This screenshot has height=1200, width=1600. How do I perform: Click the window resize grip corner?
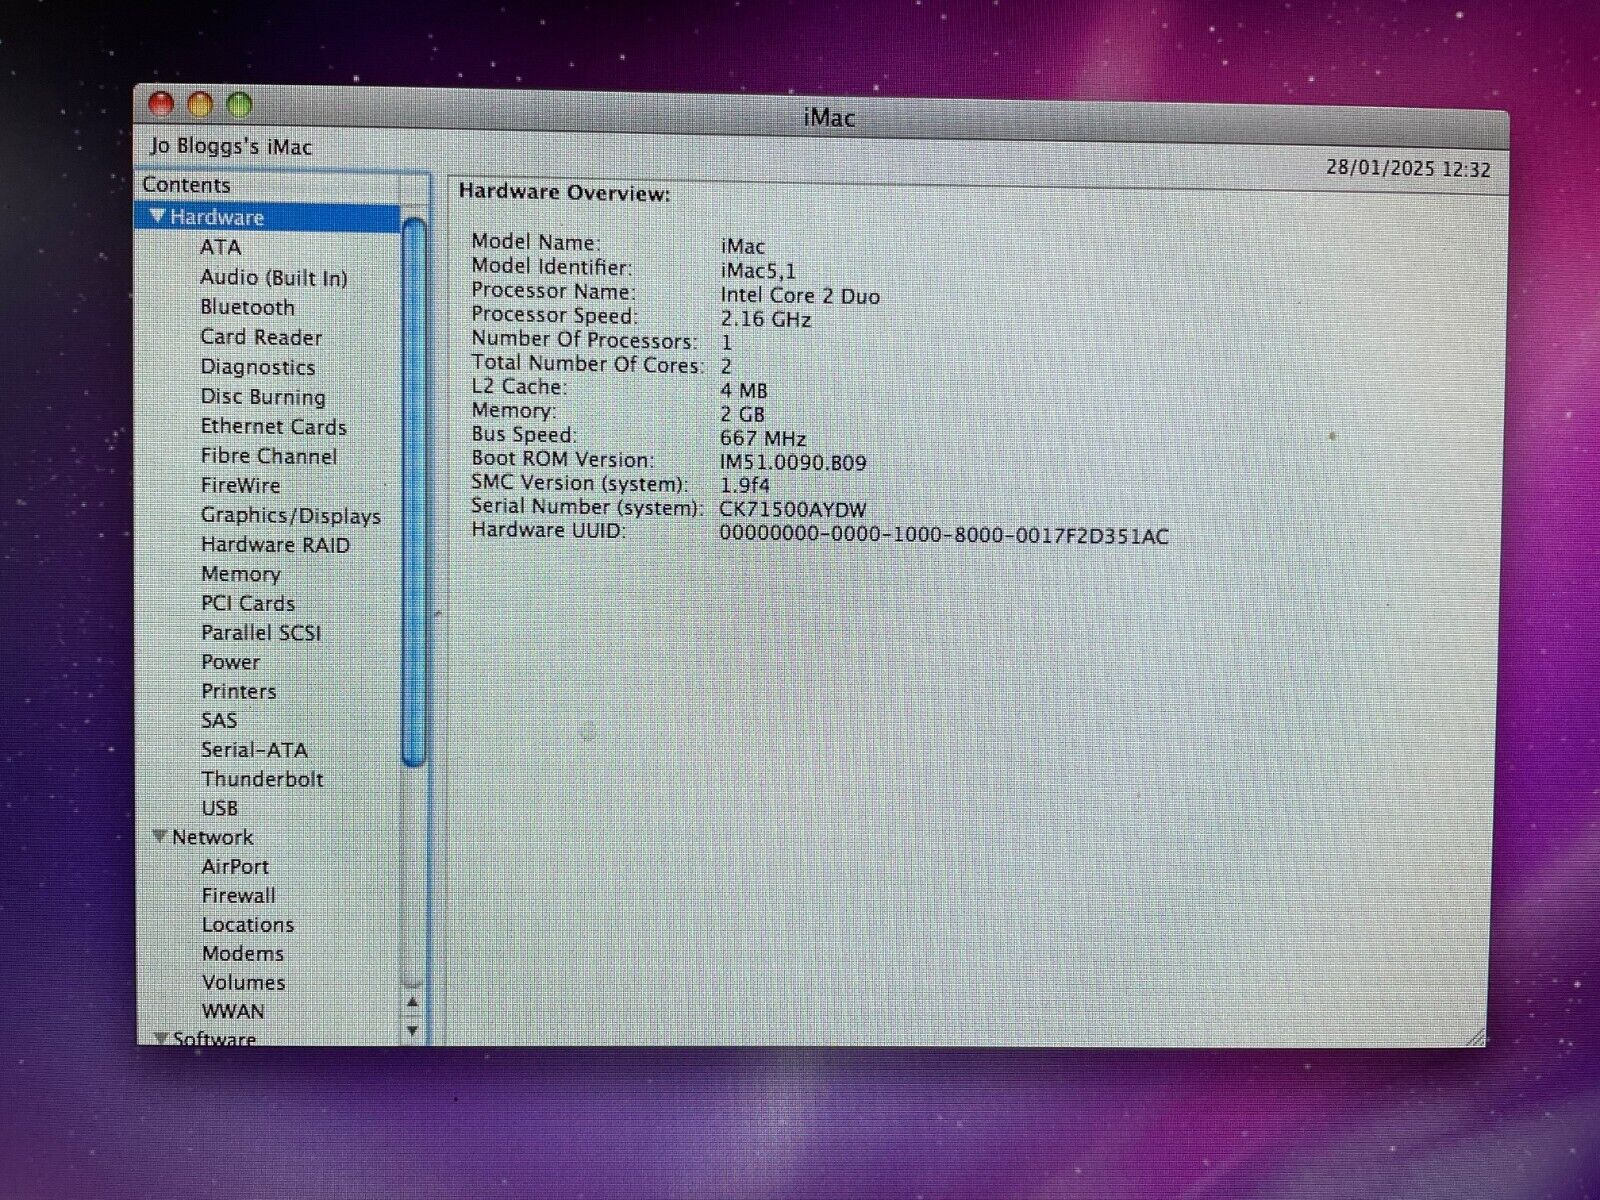click(x=1474, y=1037)
